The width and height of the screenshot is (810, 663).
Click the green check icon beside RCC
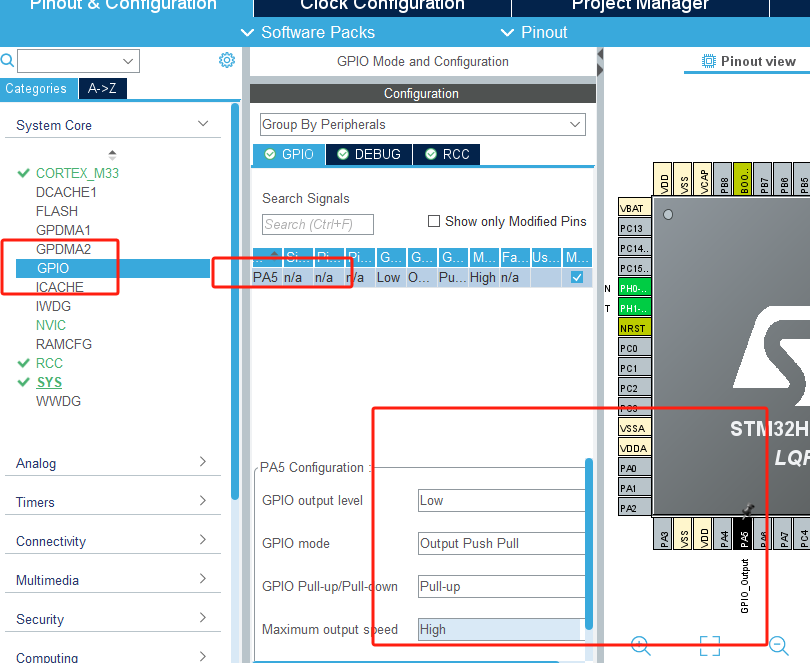[23, 363]
